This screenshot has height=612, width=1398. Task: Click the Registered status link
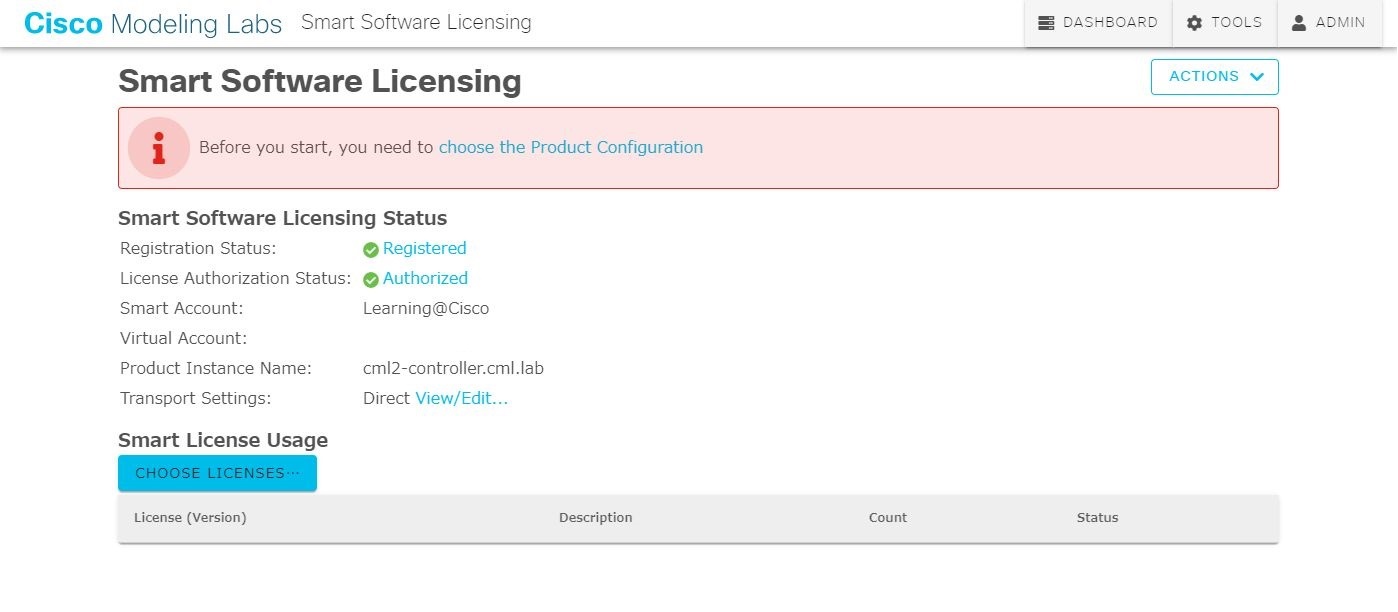pyautogui.click(x=424, y=248)
